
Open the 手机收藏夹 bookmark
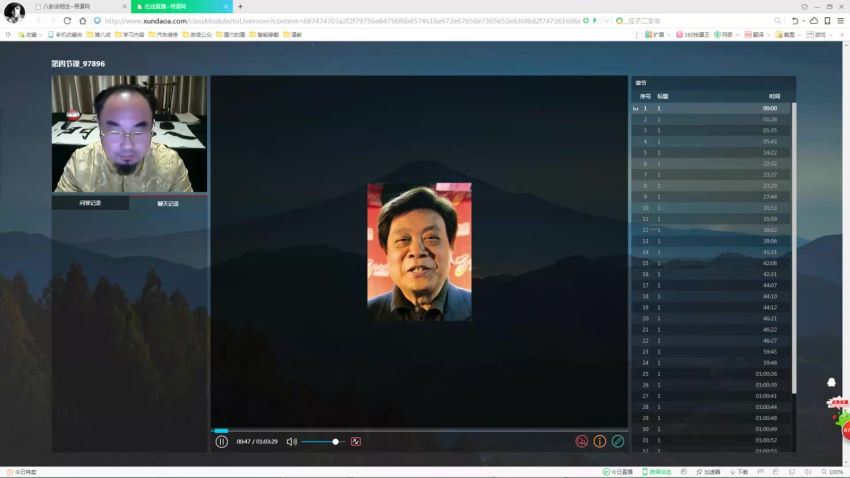(65, 35)
